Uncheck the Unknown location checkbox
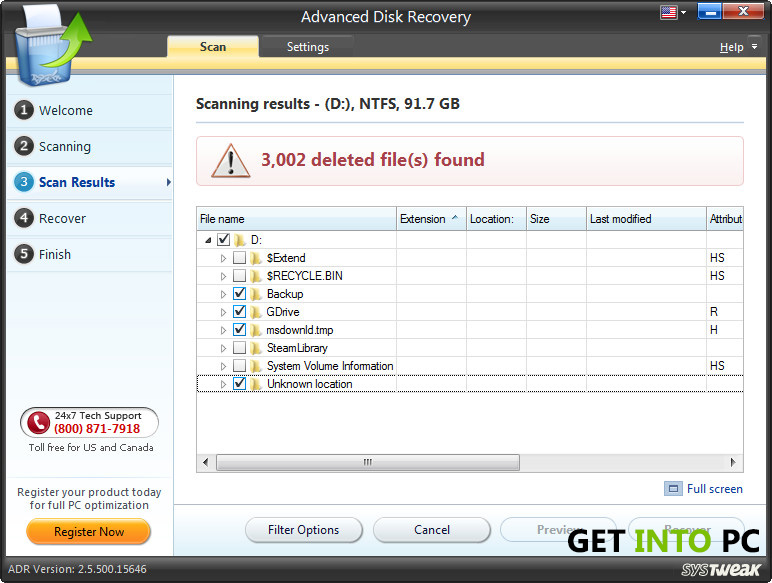The image size is (772, 583). [x=239, y=384]
